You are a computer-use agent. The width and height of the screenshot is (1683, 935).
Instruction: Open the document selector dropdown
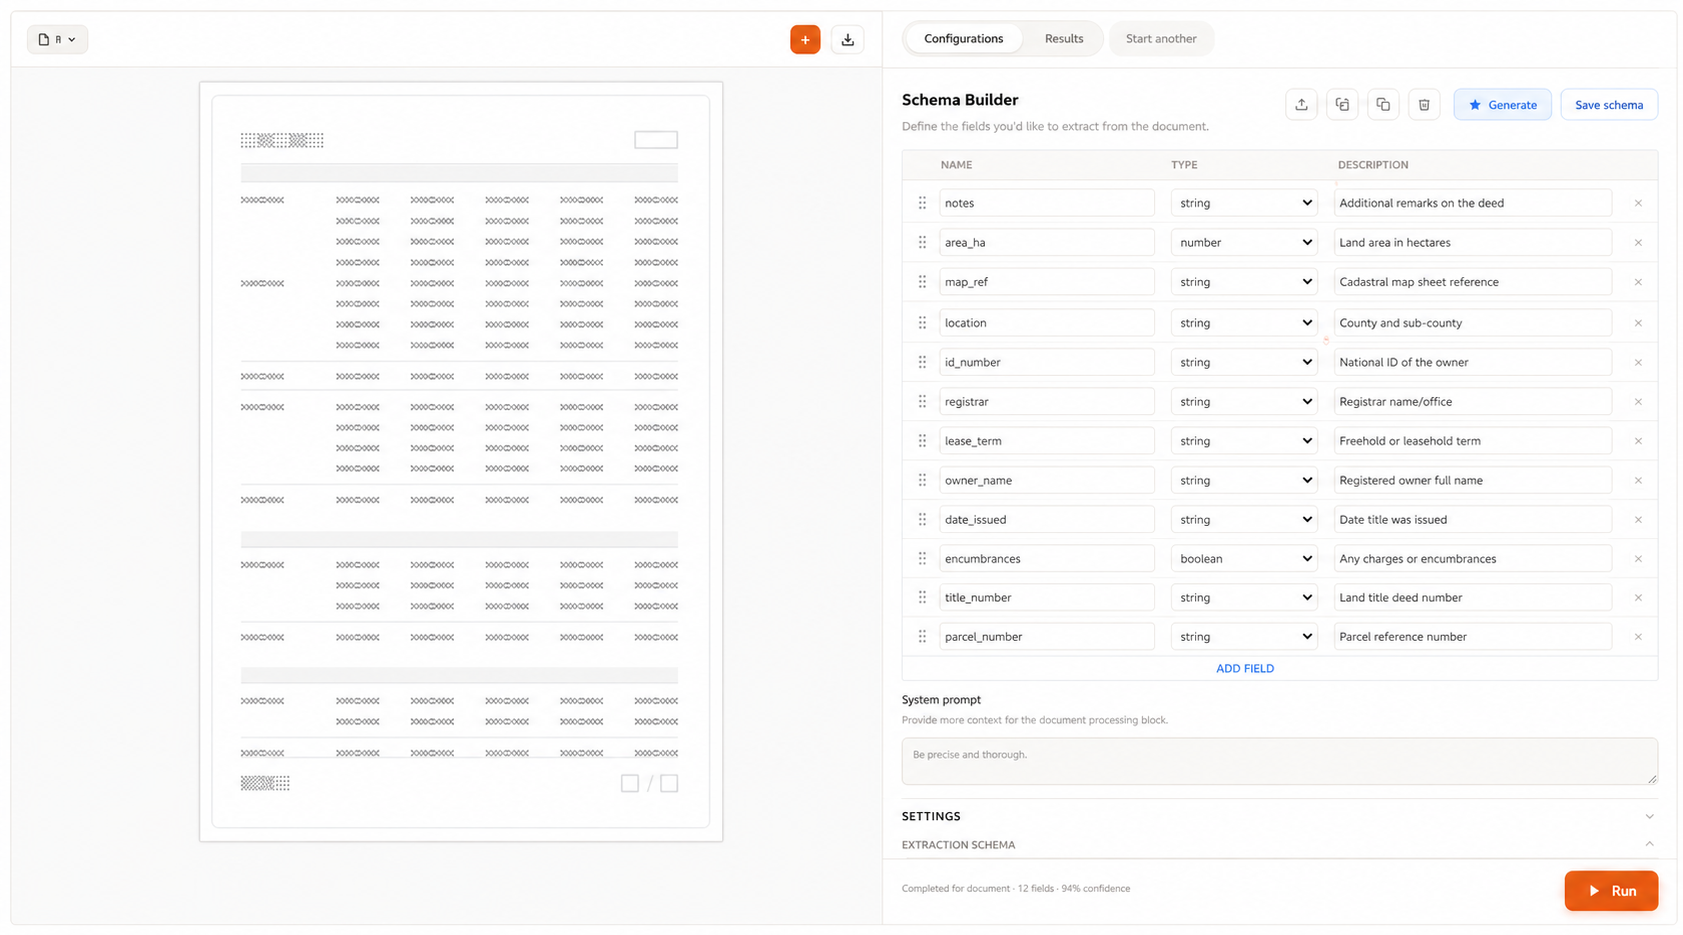click(x=57, y=40)
